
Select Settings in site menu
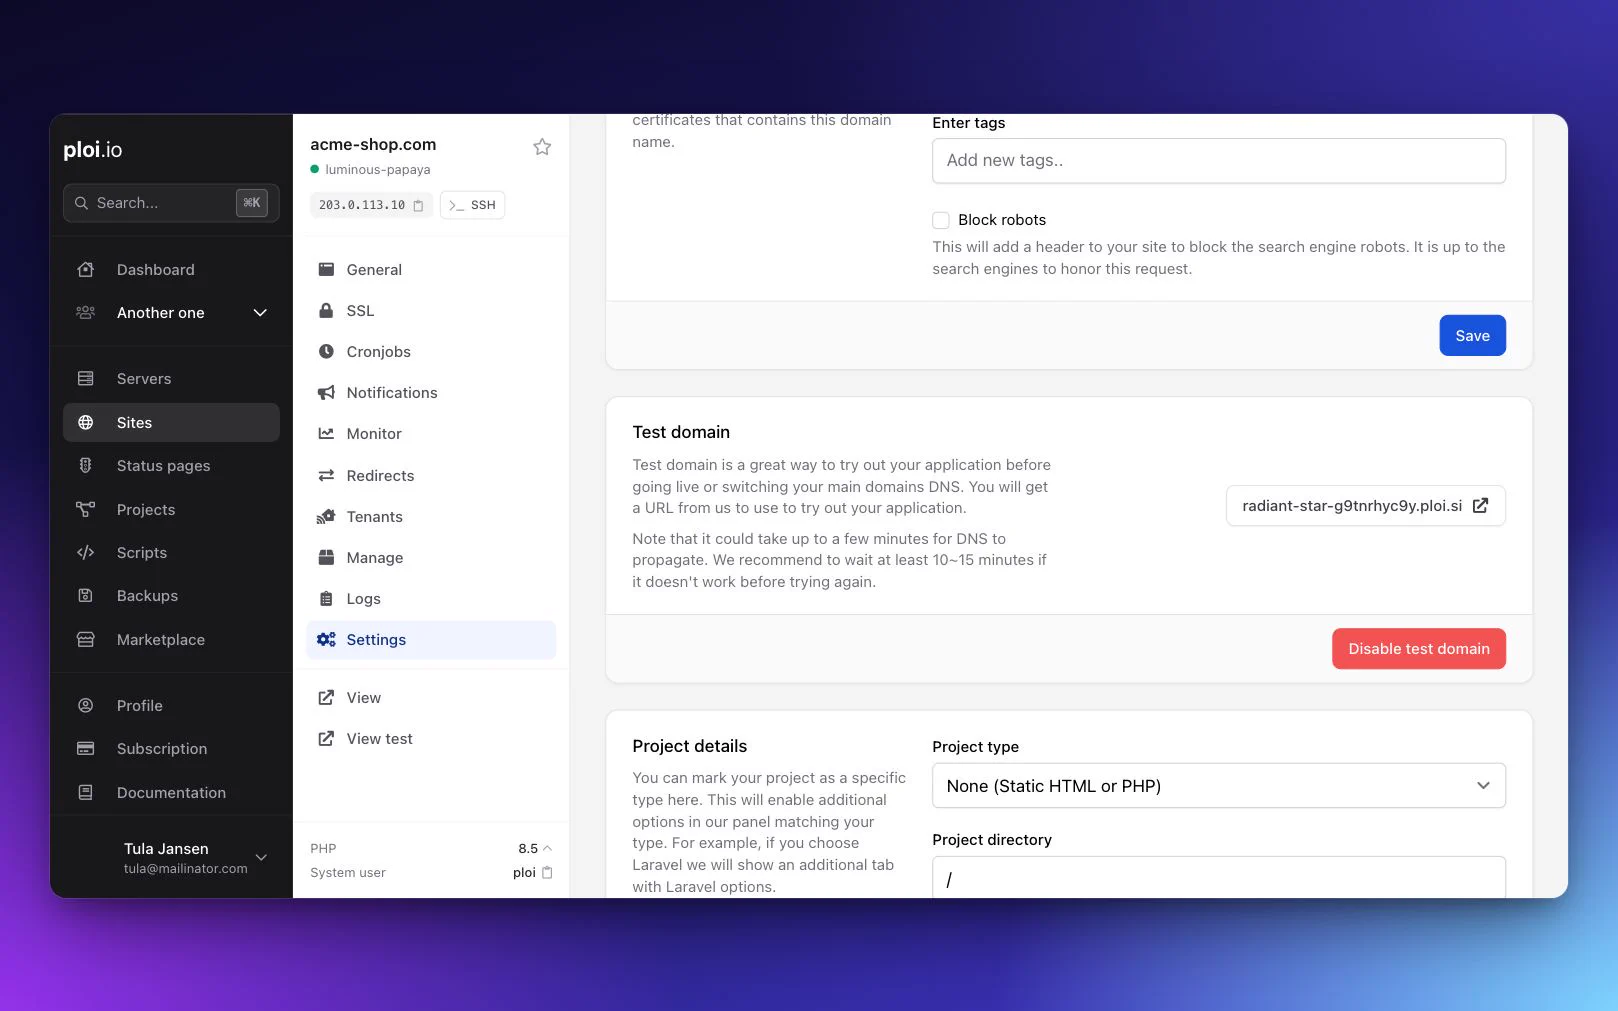coord(431,640)
